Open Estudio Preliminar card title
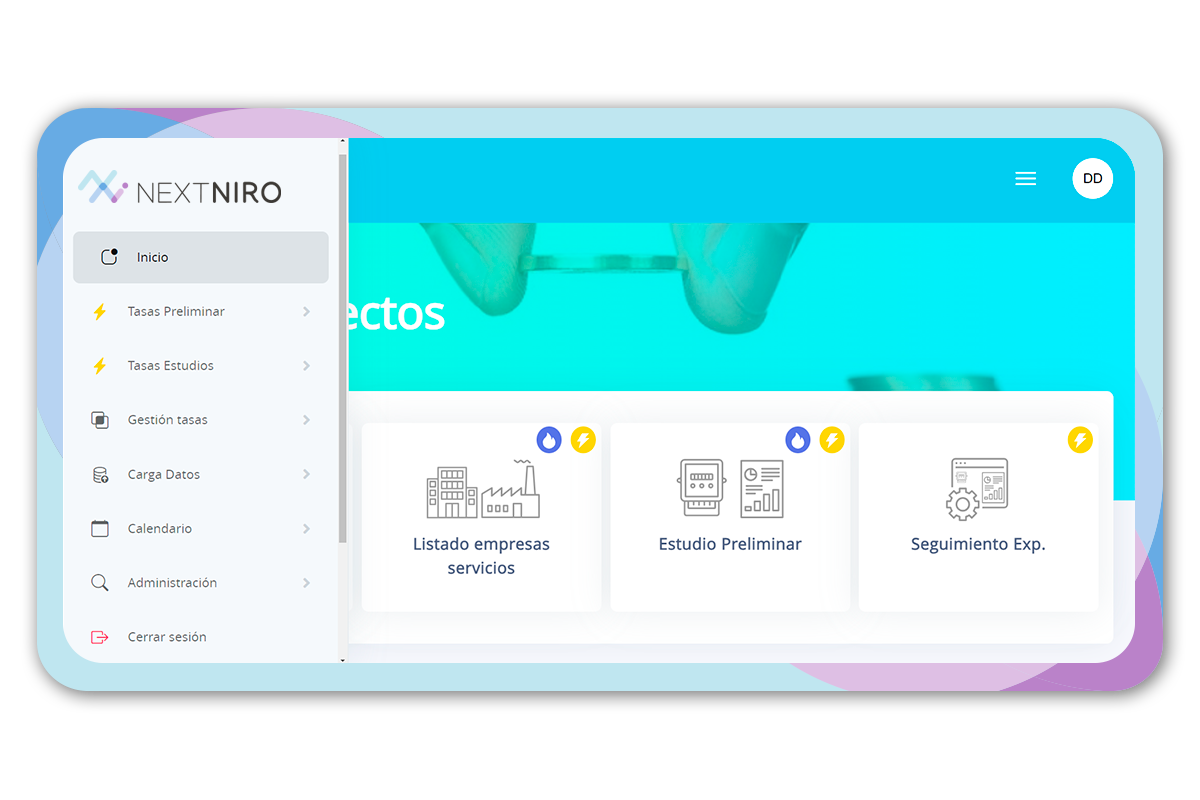This screenshot has width=1200, height=800. (730, 545)
